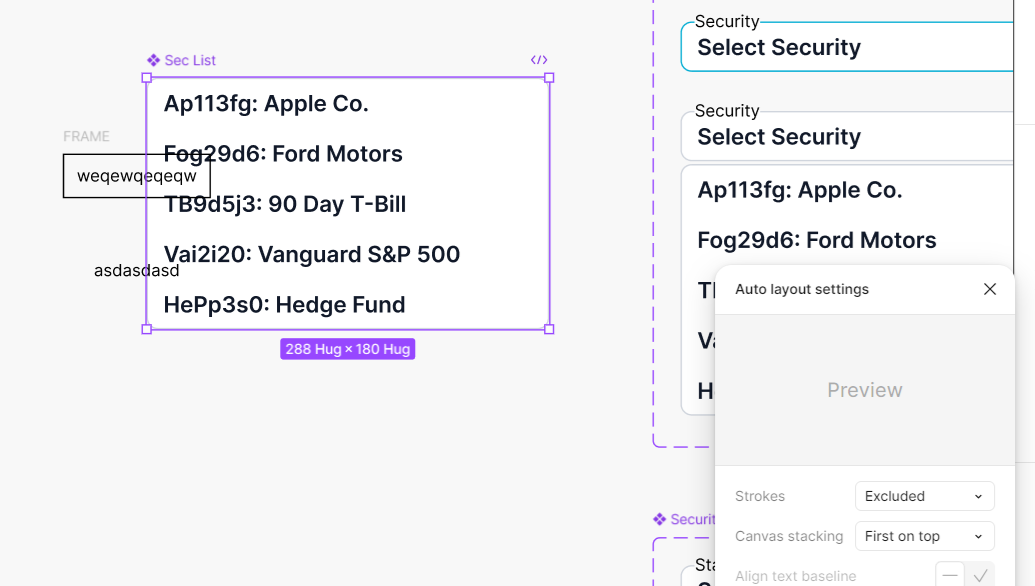Select 'Ap113fg: Apple Co.' in the Sec List frame
Image resolution: width=1035 pixels, height=586 pixels.
pyautogui.click(x=266, y=104)
